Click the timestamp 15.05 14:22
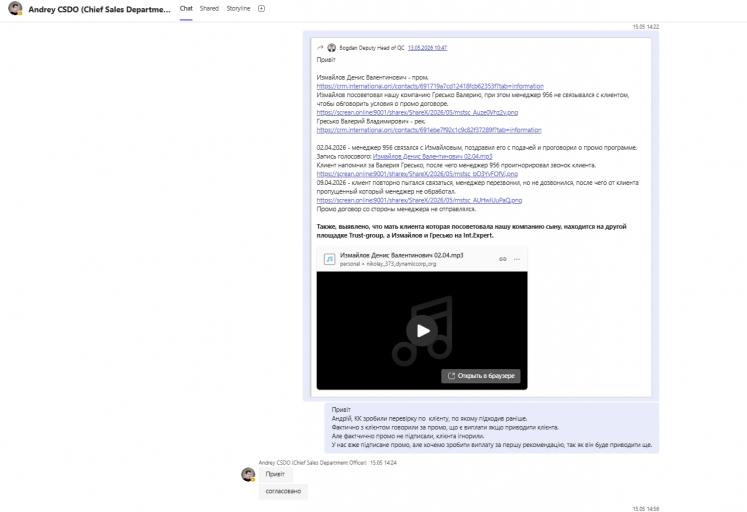This screenshot has width=747, height=512. click(x=646, y=27)
